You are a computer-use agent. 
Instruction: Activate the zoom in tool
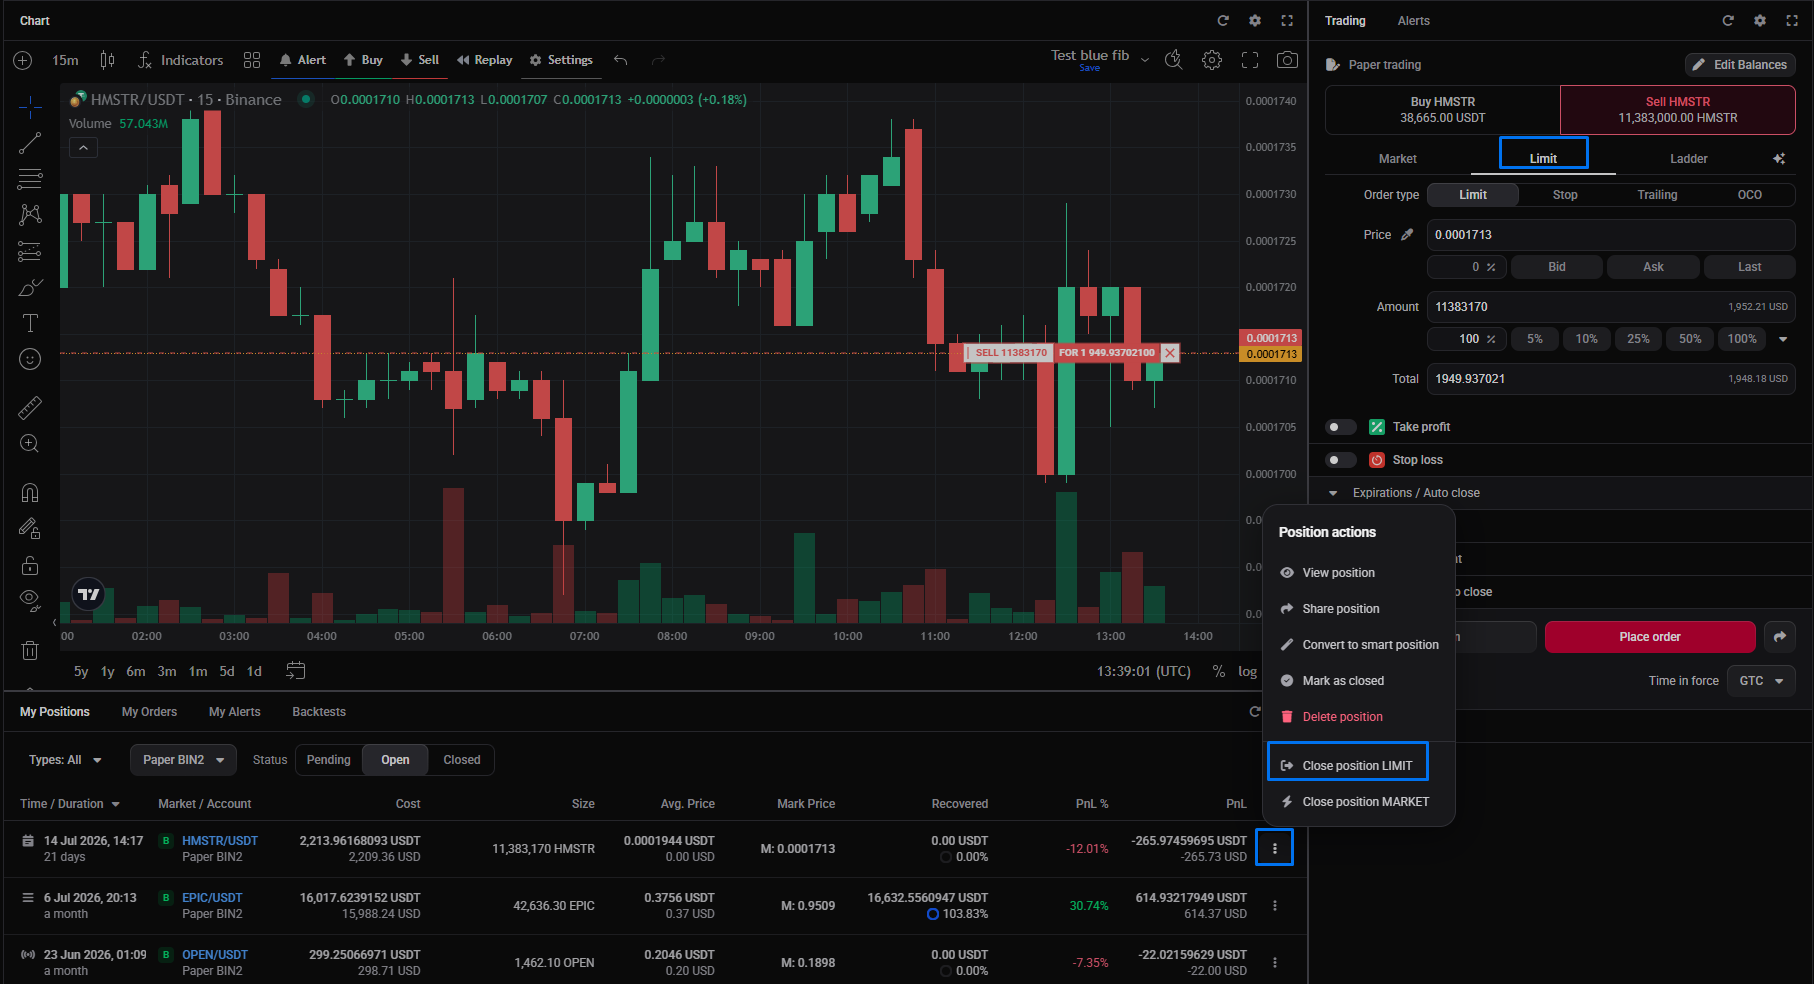coord(30,443)
